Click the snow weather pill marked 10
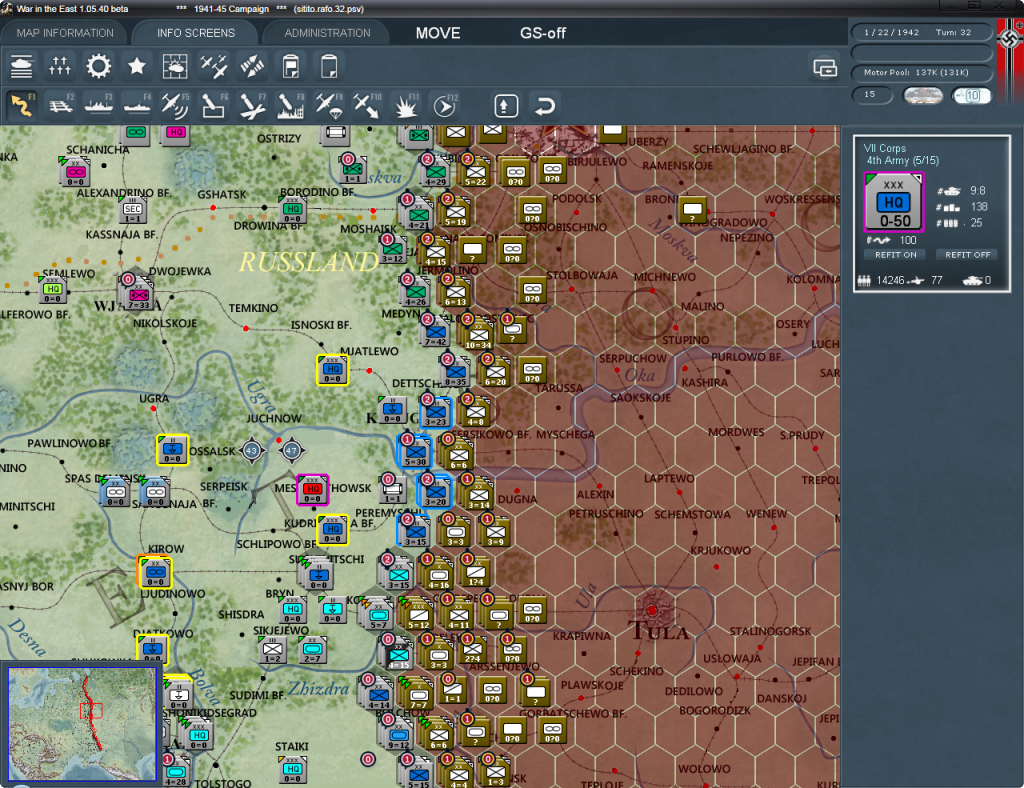This screenshot has width=1024, height=788. click(971, 96)
